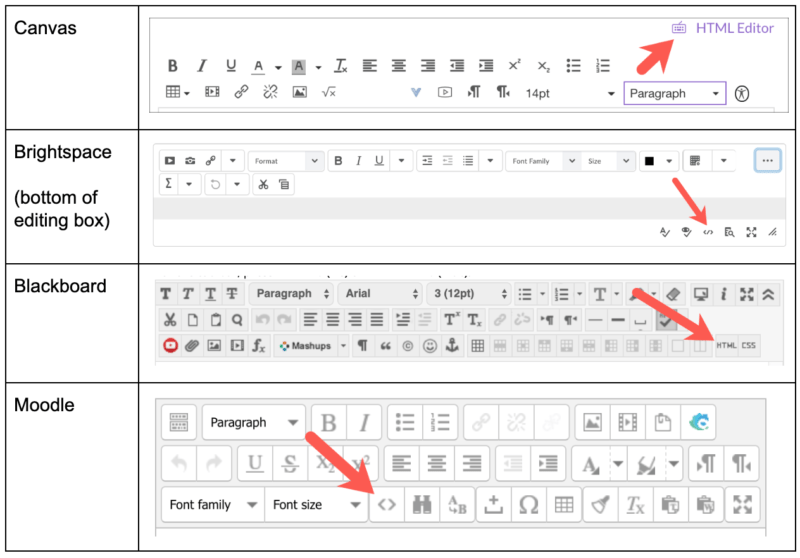
Task: Open Canvas Paragraph format dropdown
Action: (674, 93)
